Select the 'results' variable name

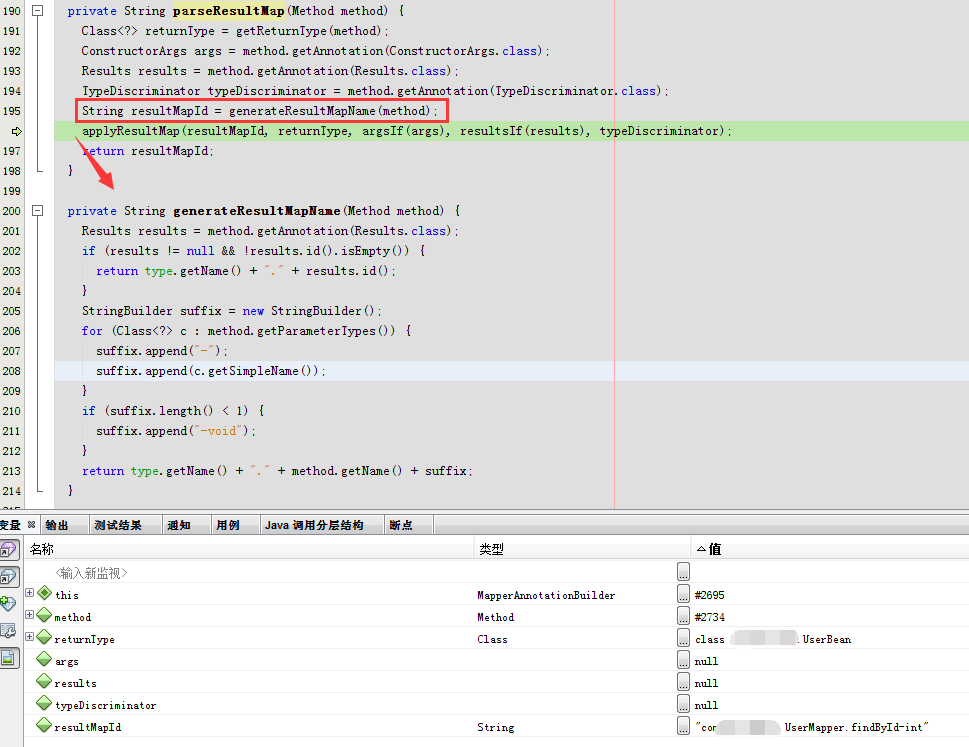point(75,683)
